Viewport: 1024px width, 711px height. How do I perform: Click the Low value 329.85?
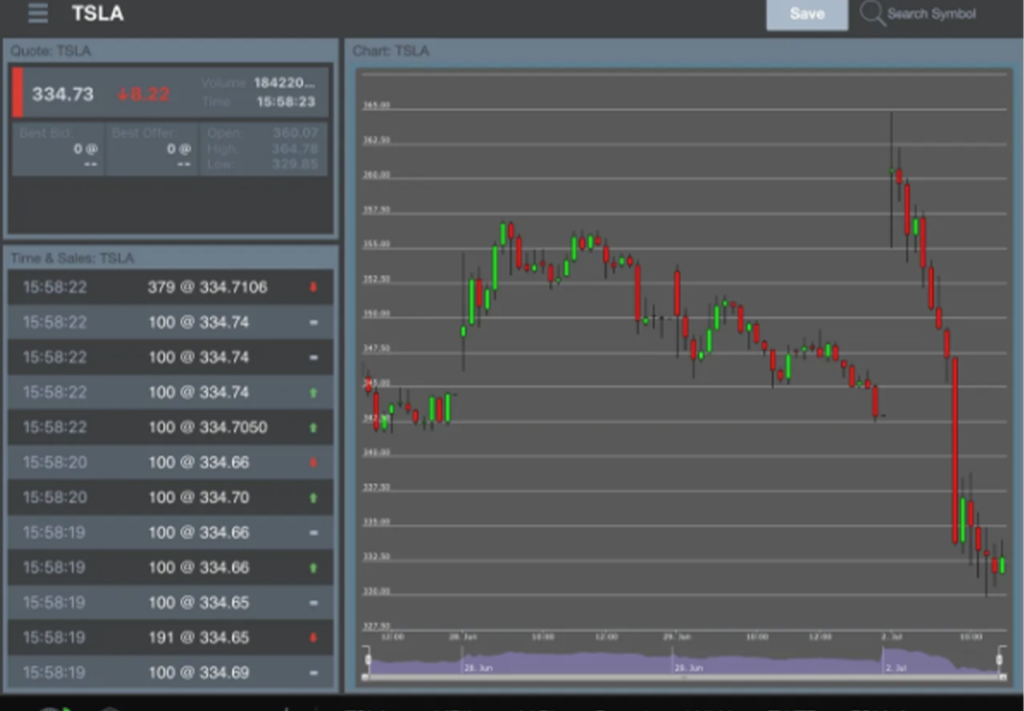(x=296, y=165)
